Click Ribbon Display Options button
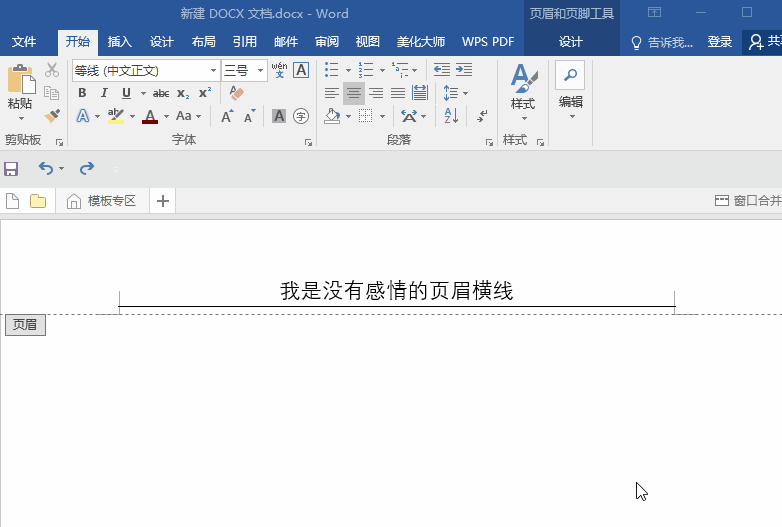Screen dimensions: 782x527 (654, 12)
